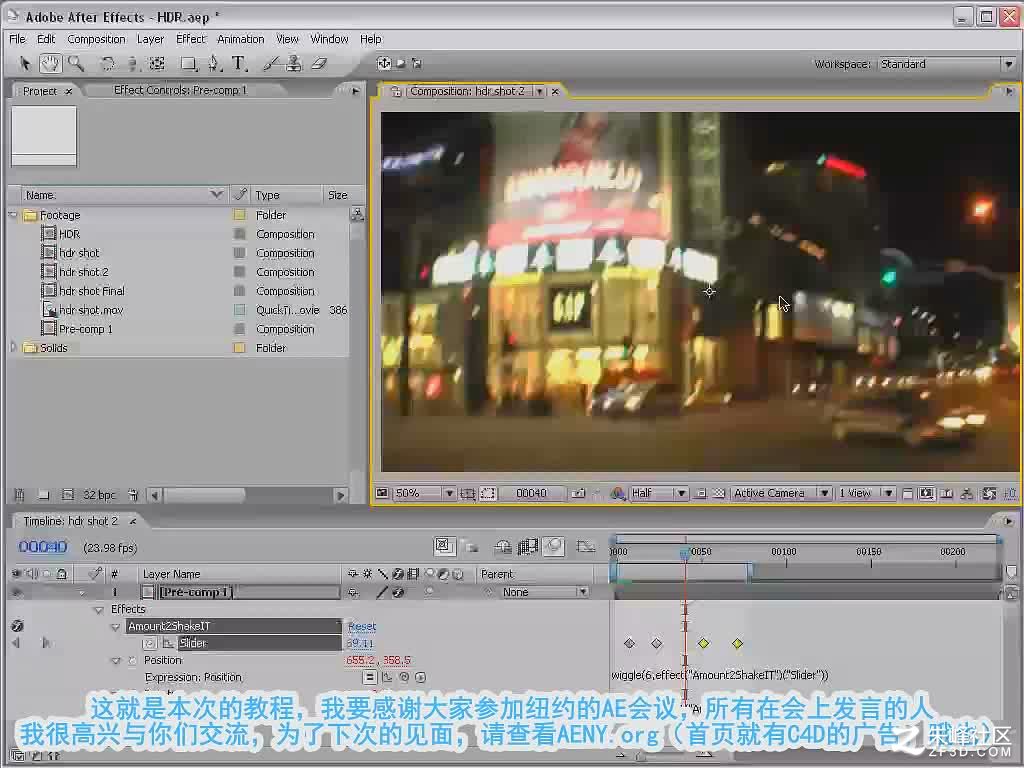
Task: Toggle Slider stopwatch keyframe icon
Action: click(150, 643)
